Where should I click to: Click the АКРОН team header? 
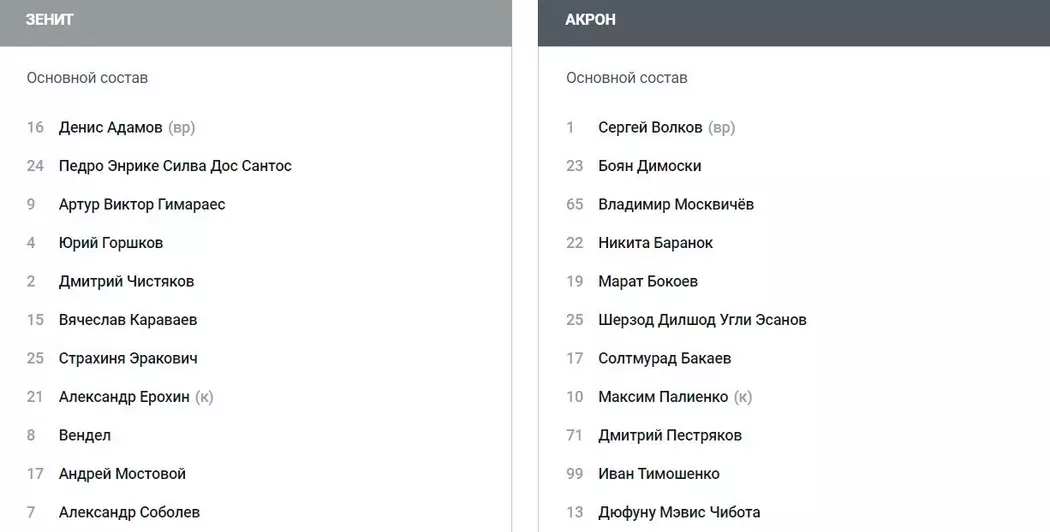point(590,20)
